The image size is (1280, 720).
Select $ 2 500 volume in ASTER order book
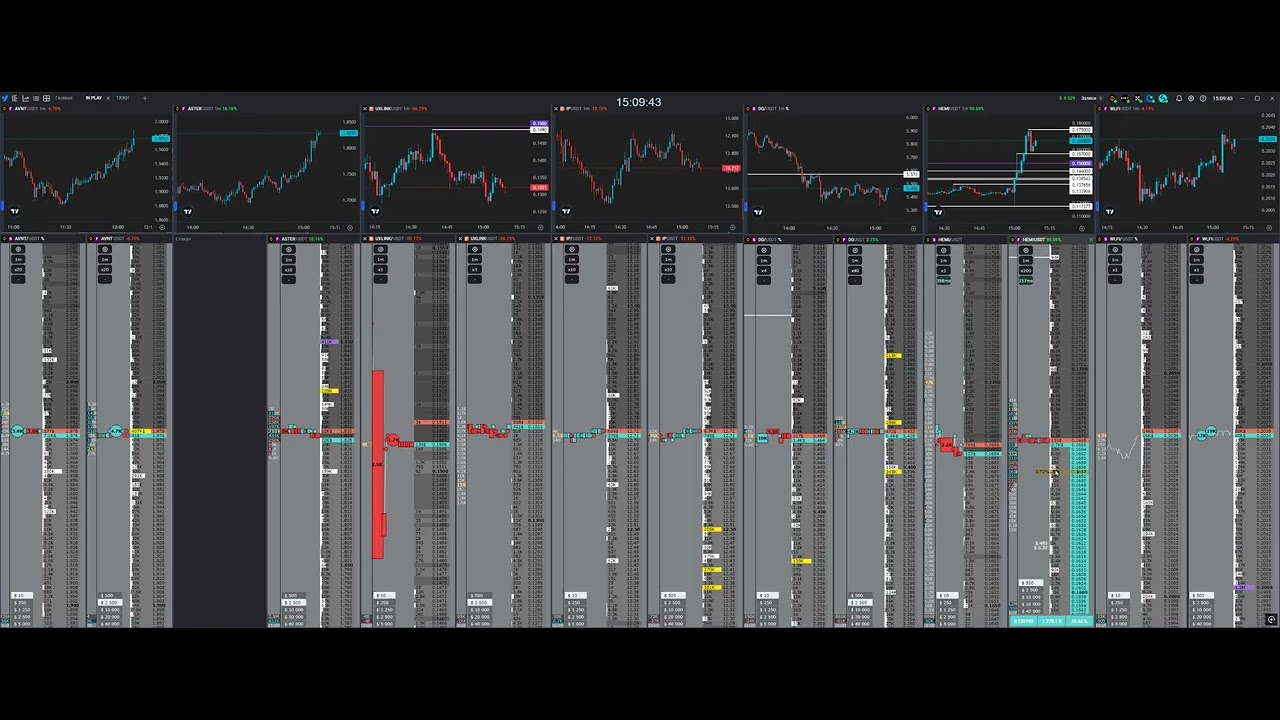[x=293, y=603]
